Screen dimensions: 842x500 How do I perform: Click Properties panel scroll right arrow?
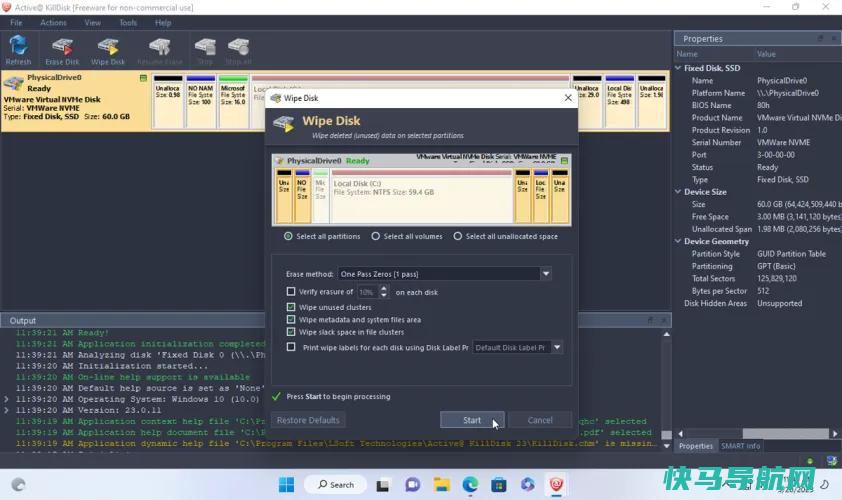tap(835, 433)
